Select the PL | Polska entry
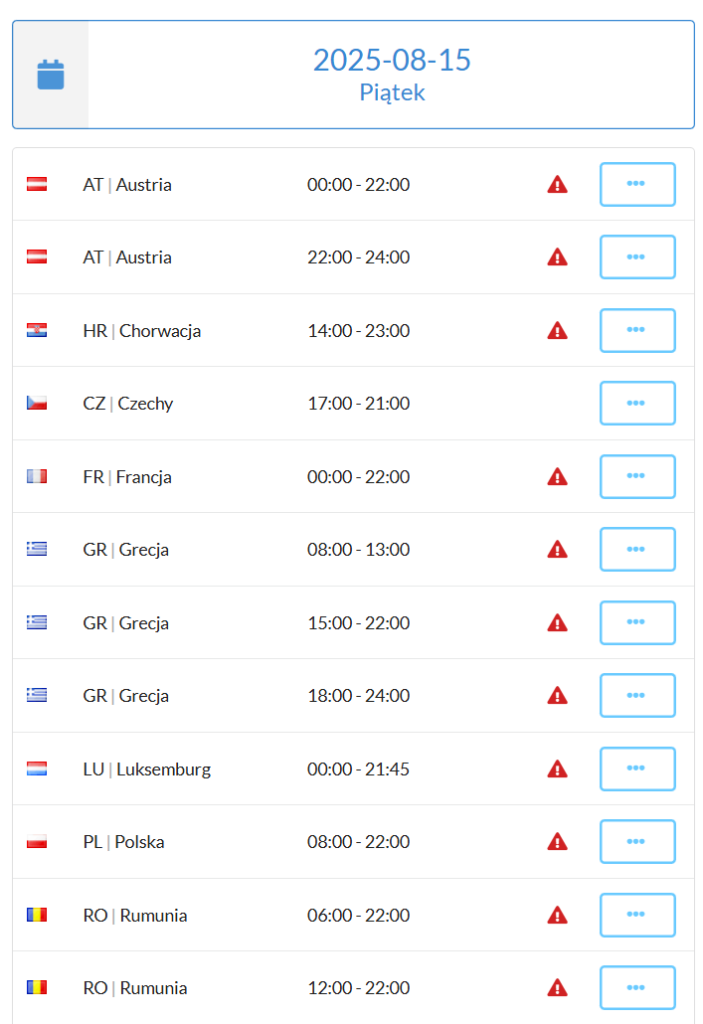Screen dimensions: 703x1024 (x=123, y=842)
